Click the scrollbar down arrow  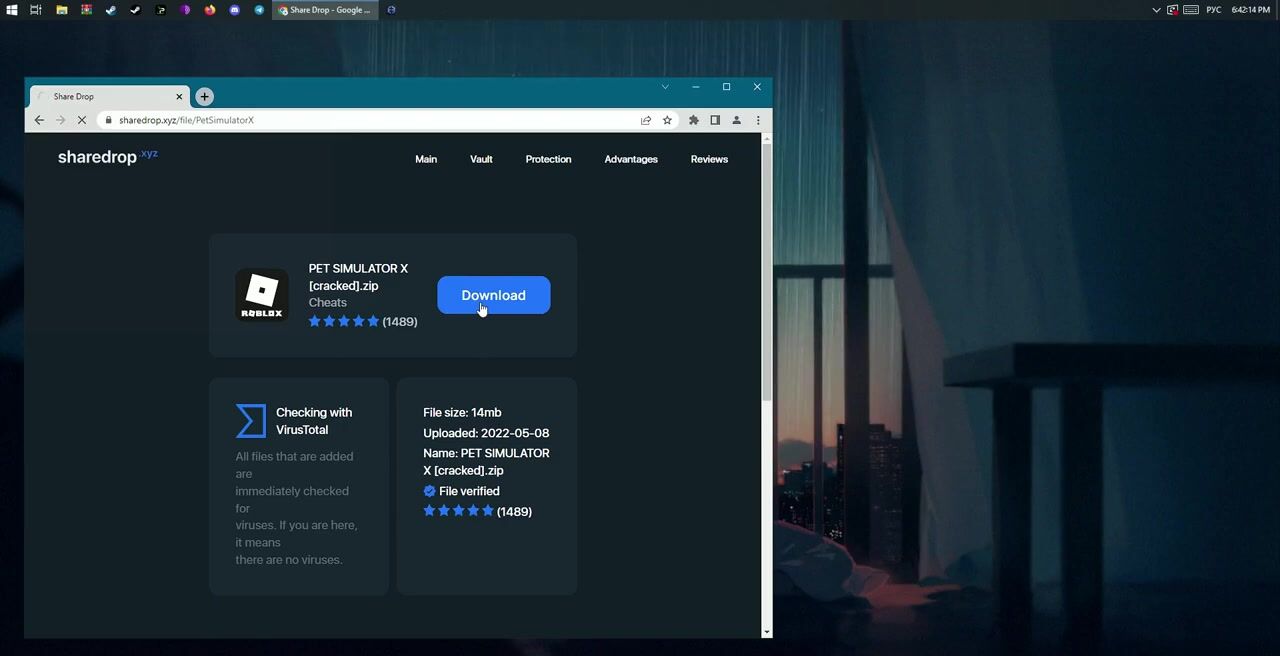pos(767,632)
